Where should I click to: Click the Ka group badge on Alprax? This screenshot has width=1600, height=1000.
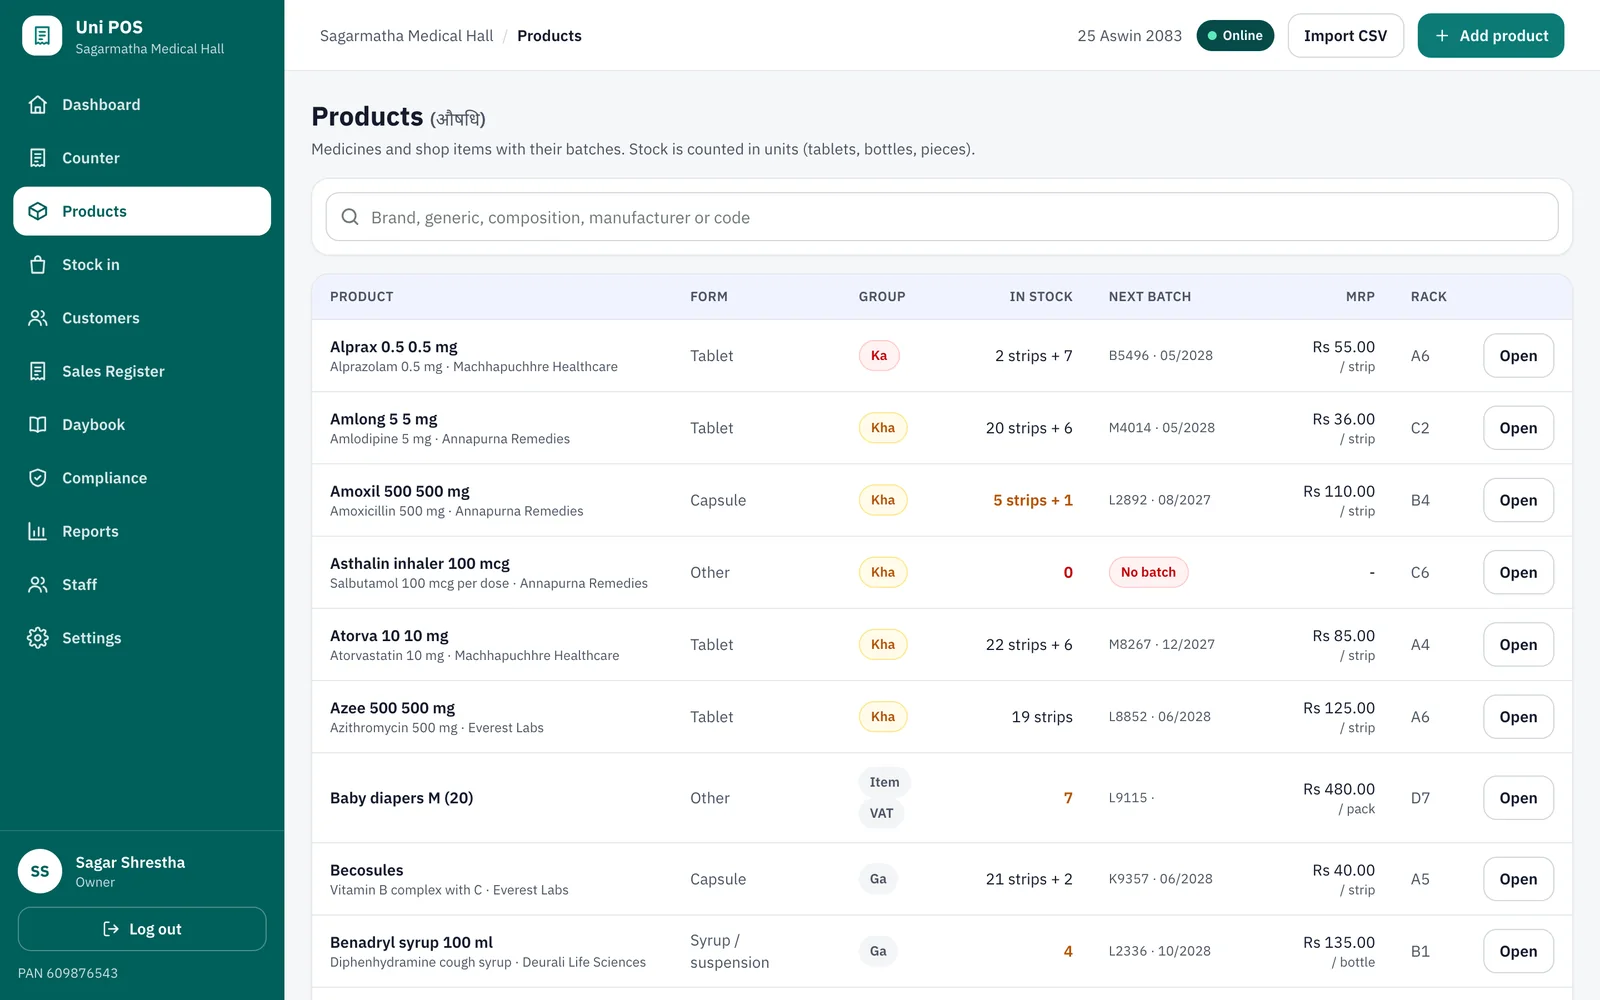click(879, 356)
